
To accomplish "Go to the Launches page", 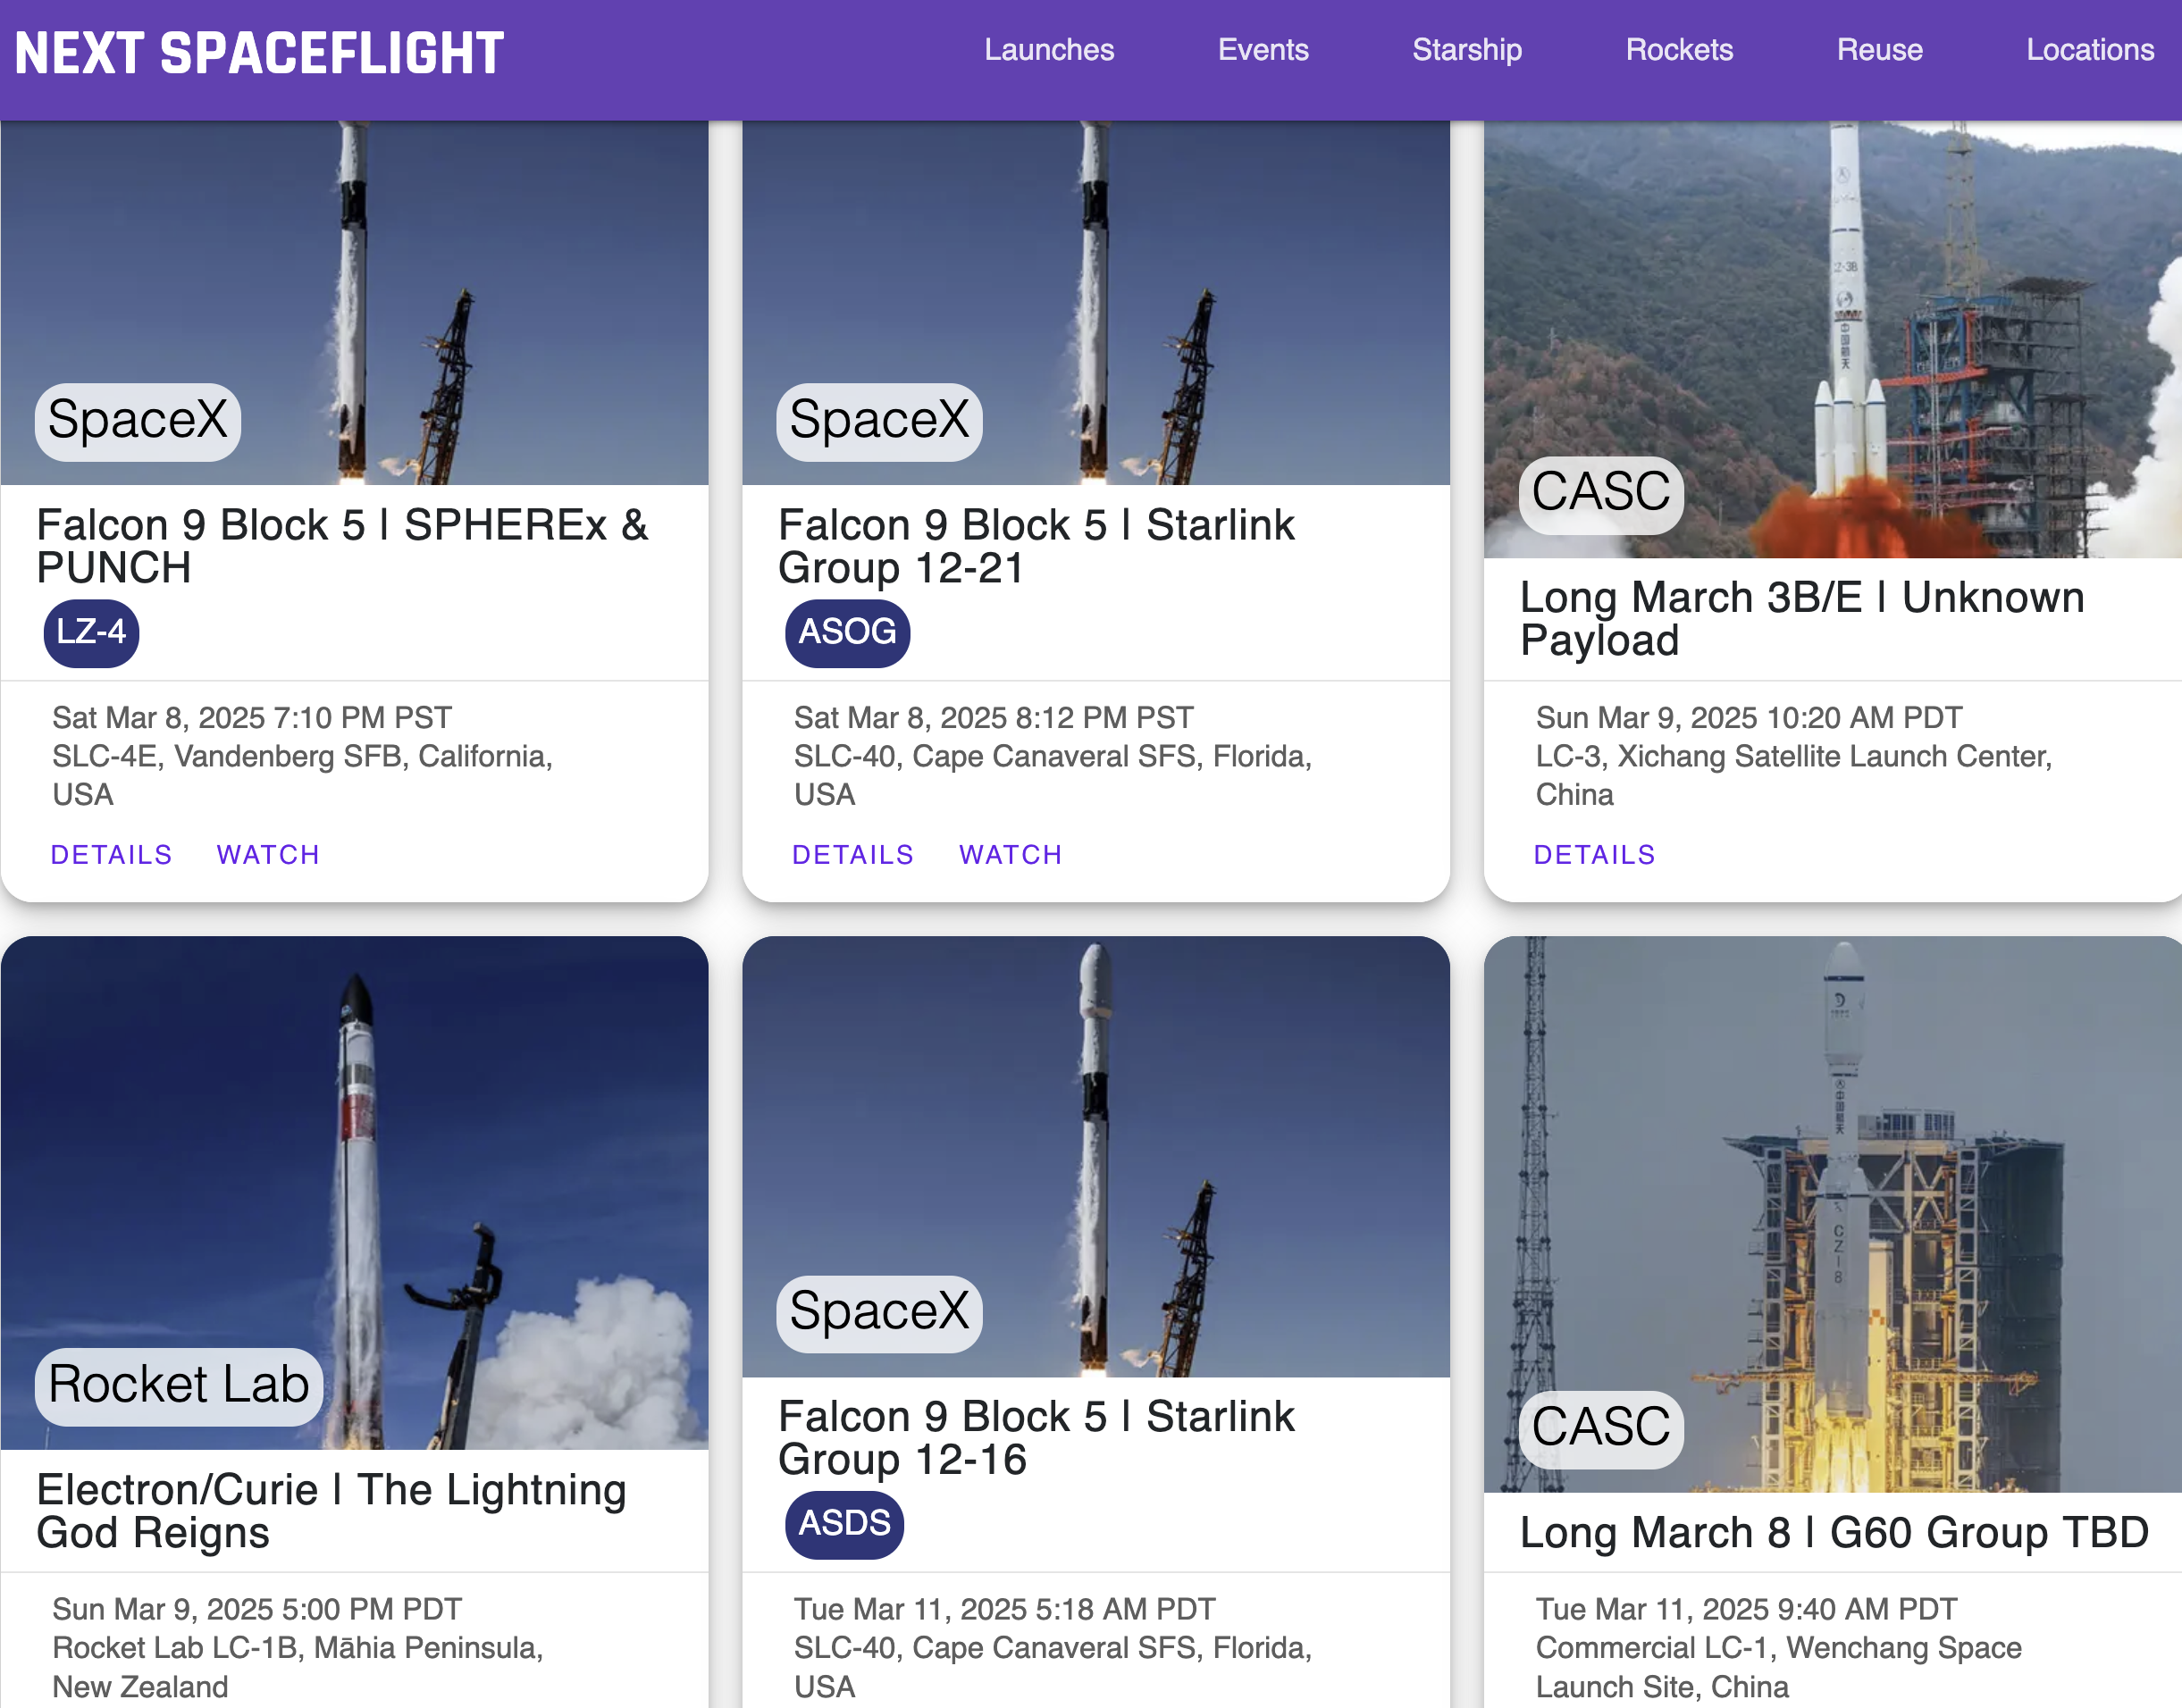I will [x=1049, y=50].
